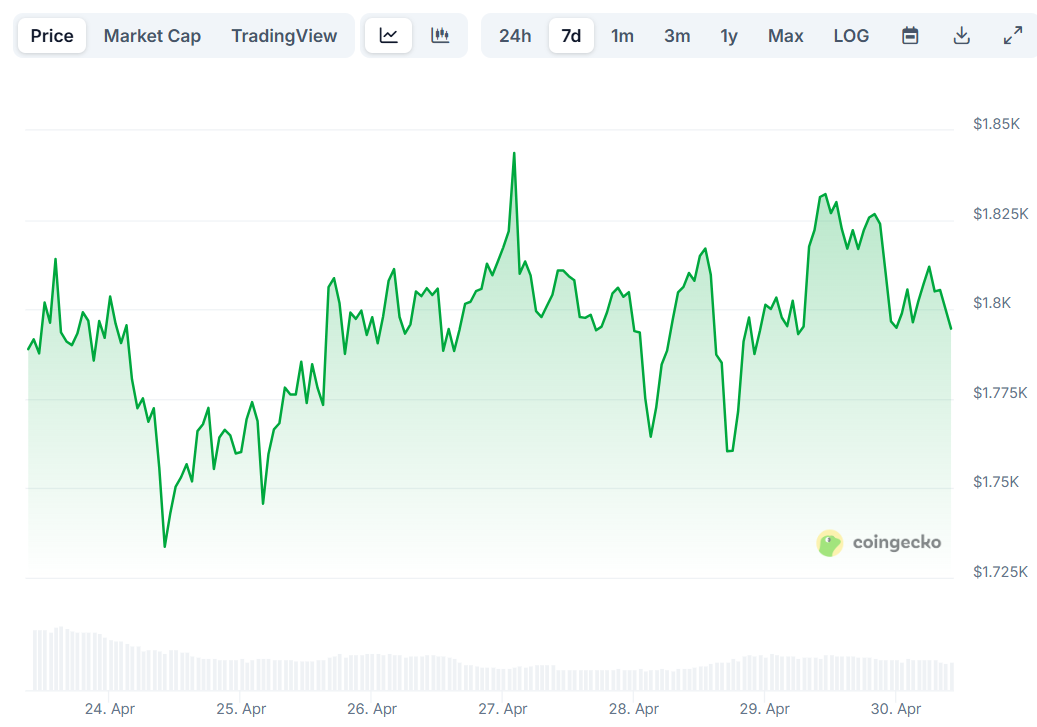The width and height of the screenshot is (1037, 727).
Task: Click the CoinGecko gecko logo
Action: (x=829, y=543)
